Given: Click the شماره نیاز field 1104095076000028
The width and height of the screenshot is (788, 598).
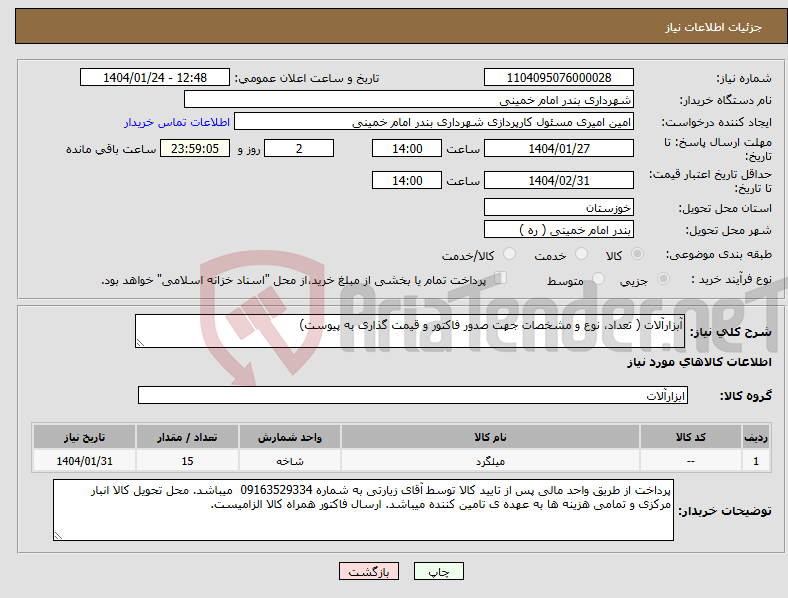Looking at the screenshot, I should coord(558,77).
